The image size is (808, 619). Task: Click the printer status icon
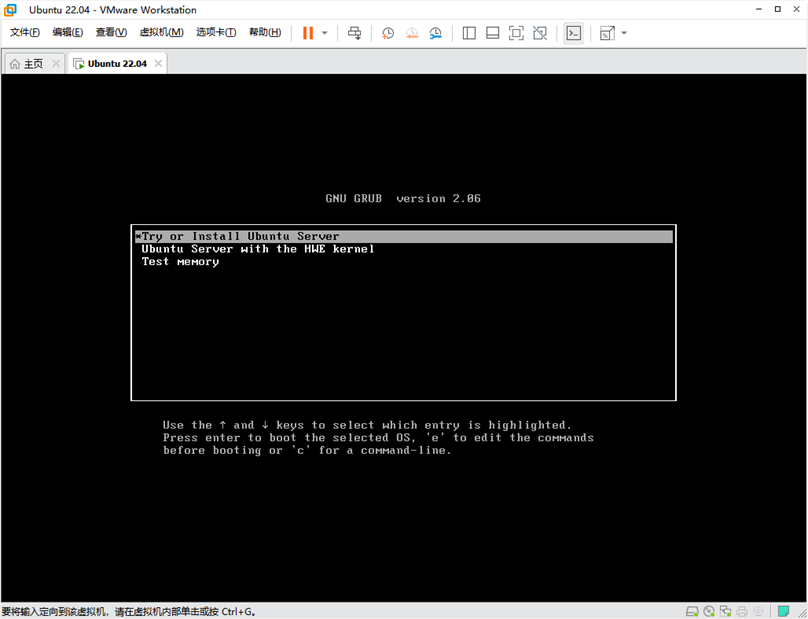(742, 611)
